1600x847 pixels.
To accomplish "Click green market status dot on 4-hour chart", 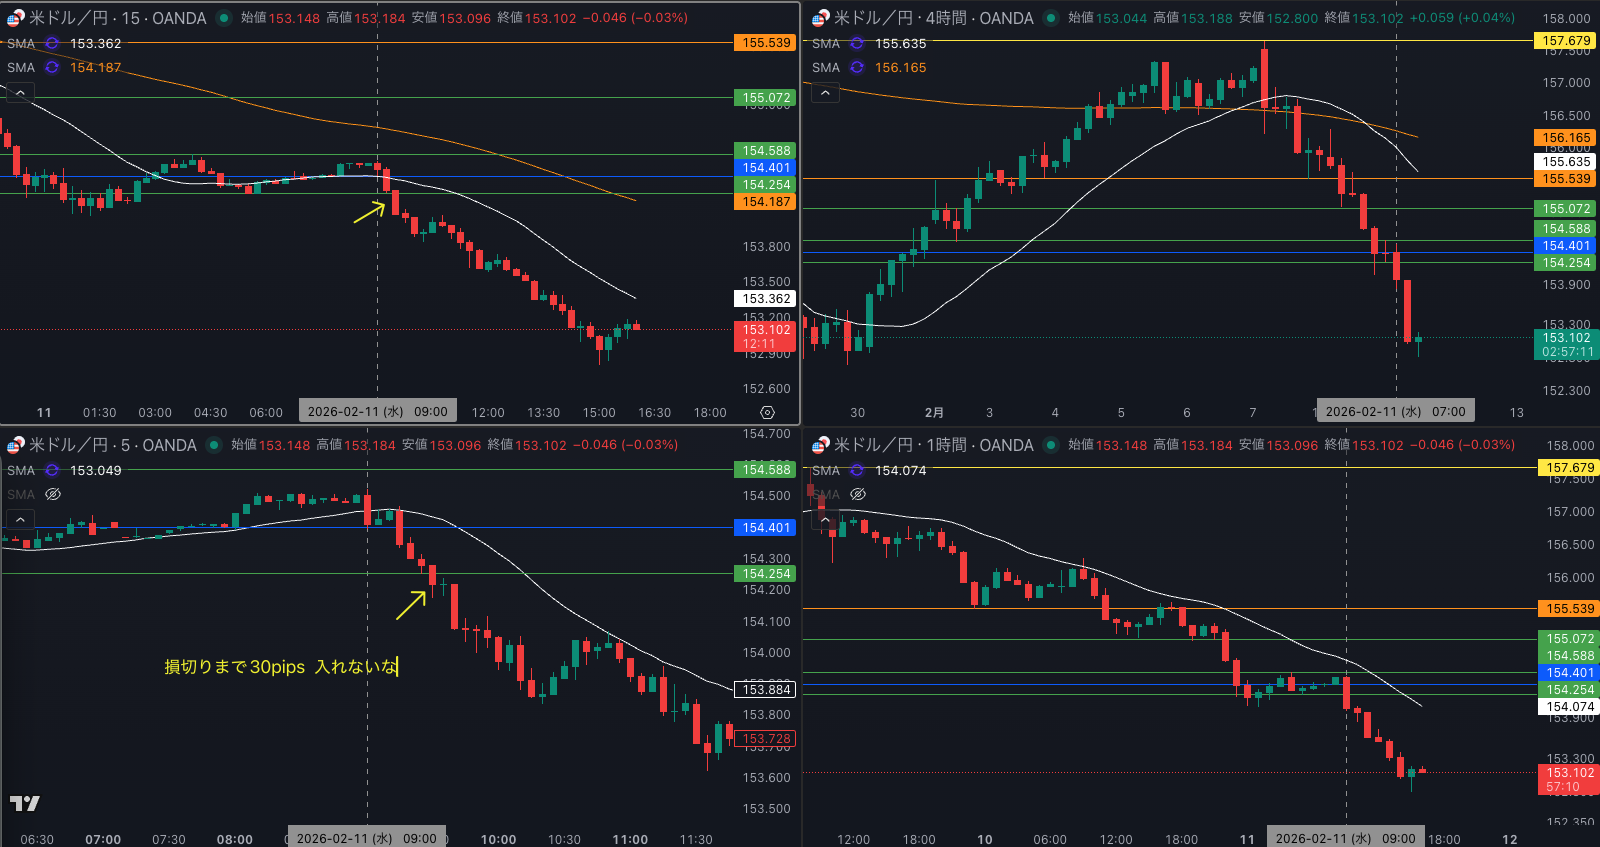I will coord(1050,18).
